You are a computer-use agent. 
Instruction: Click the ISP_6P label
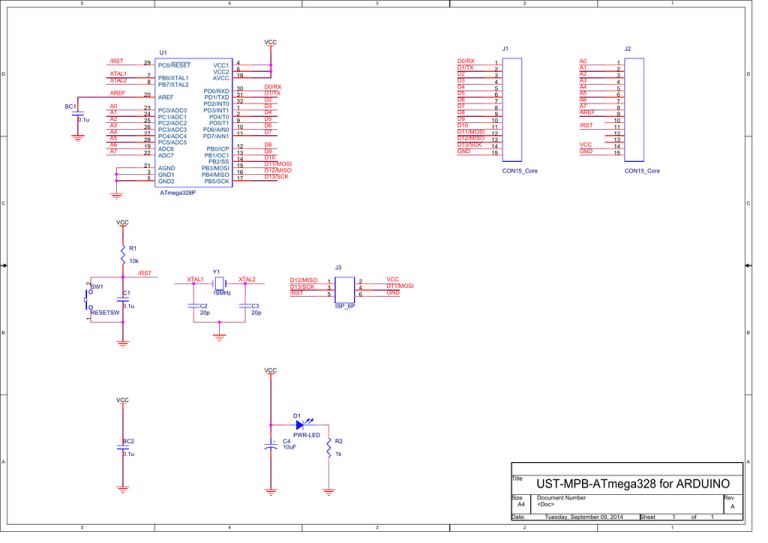[x=345, y=306]
